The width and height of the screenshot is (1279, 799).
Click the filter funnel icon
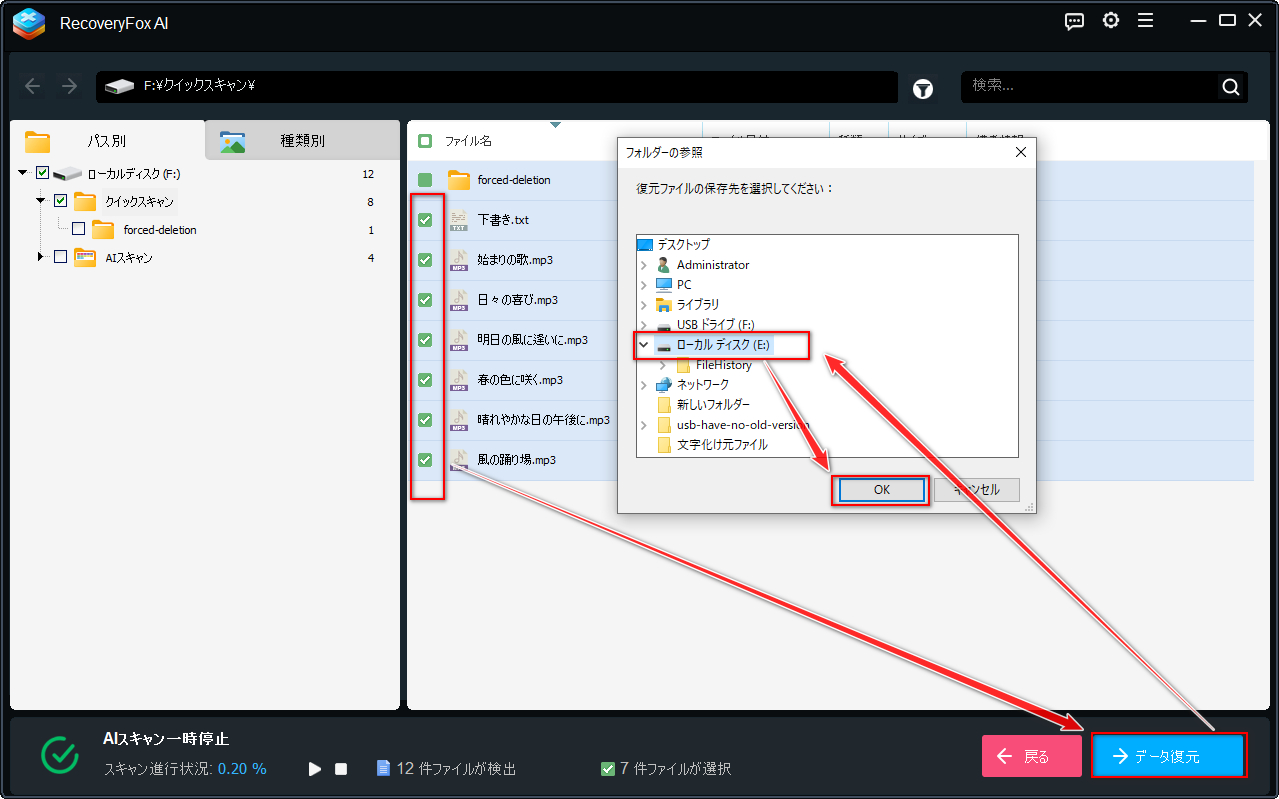(923, 89)
